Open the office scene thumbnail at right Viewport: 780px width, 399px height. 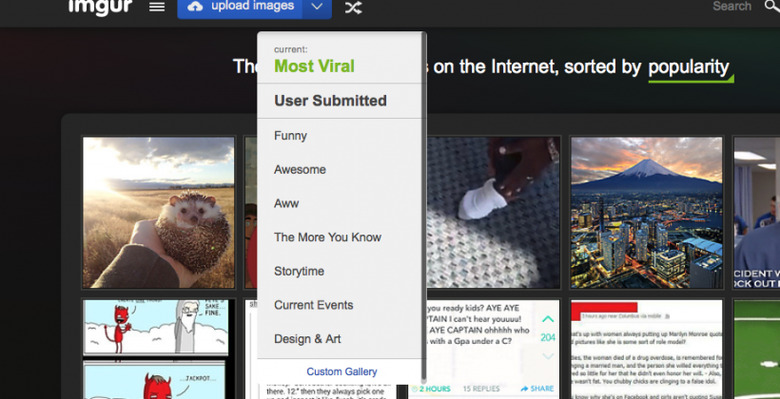tap(757, 213)
